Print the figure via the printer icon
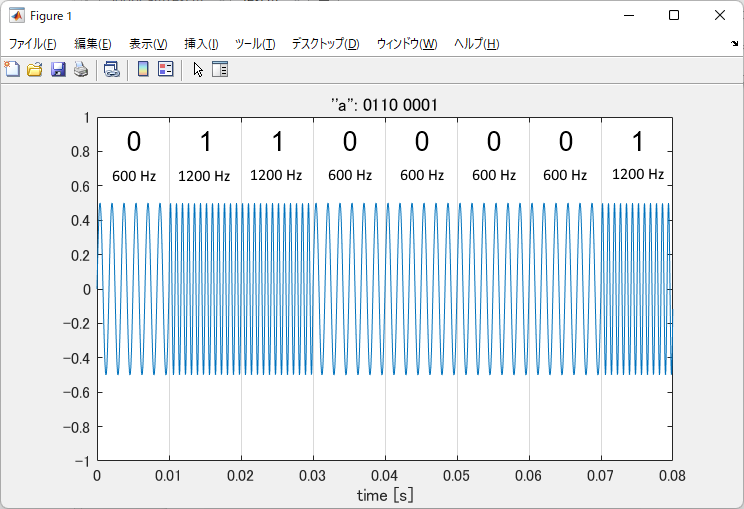Viewport: 744px width, 509px height. click(x=81, y=69)
